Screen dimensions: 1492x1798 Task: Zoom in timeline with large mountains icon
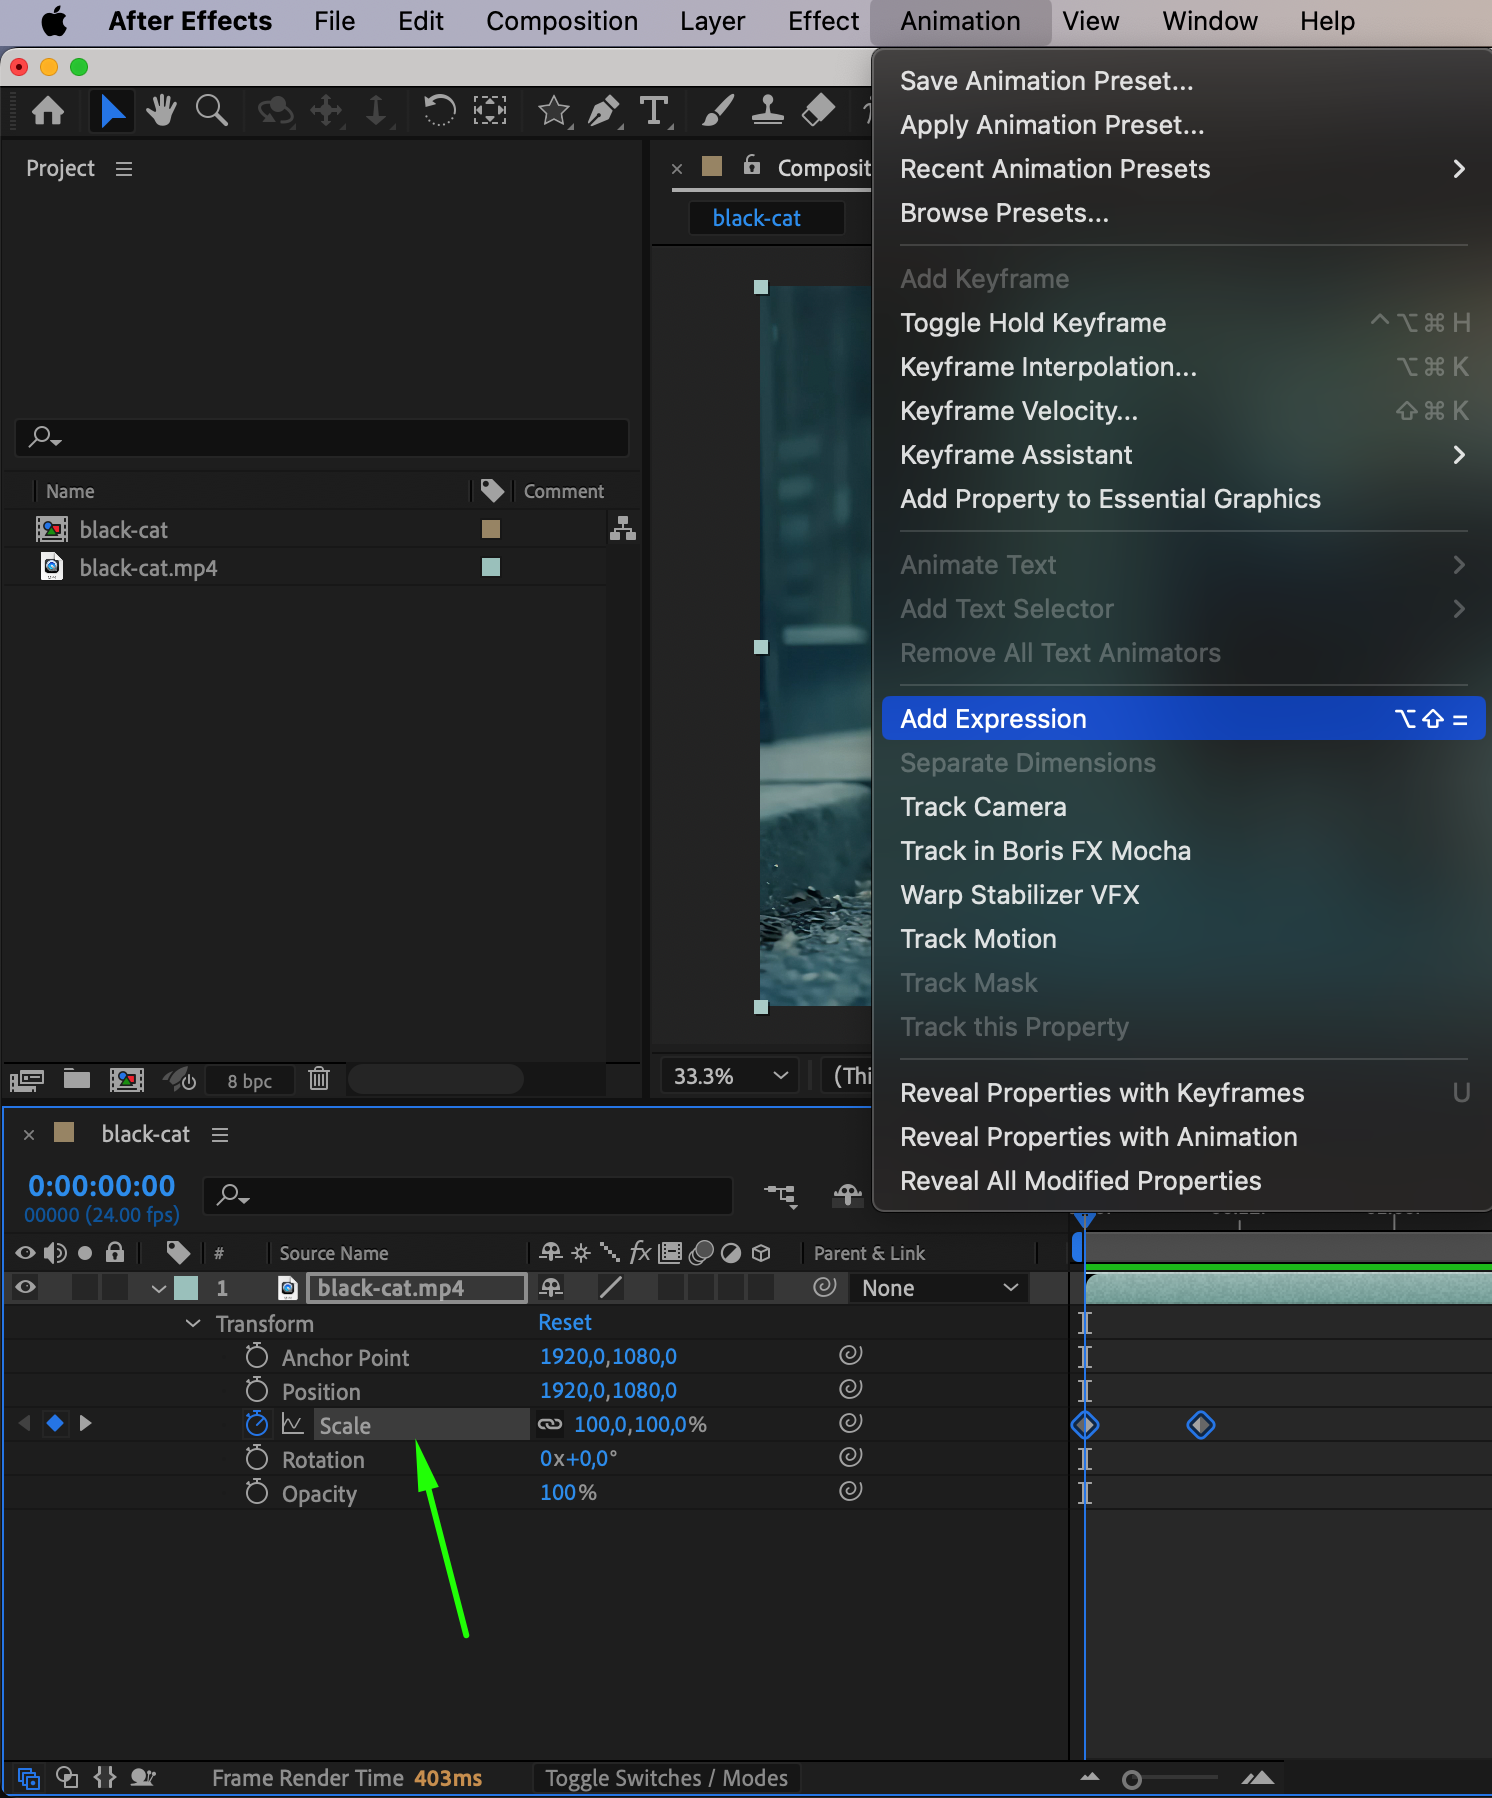pos(1258,1777)
